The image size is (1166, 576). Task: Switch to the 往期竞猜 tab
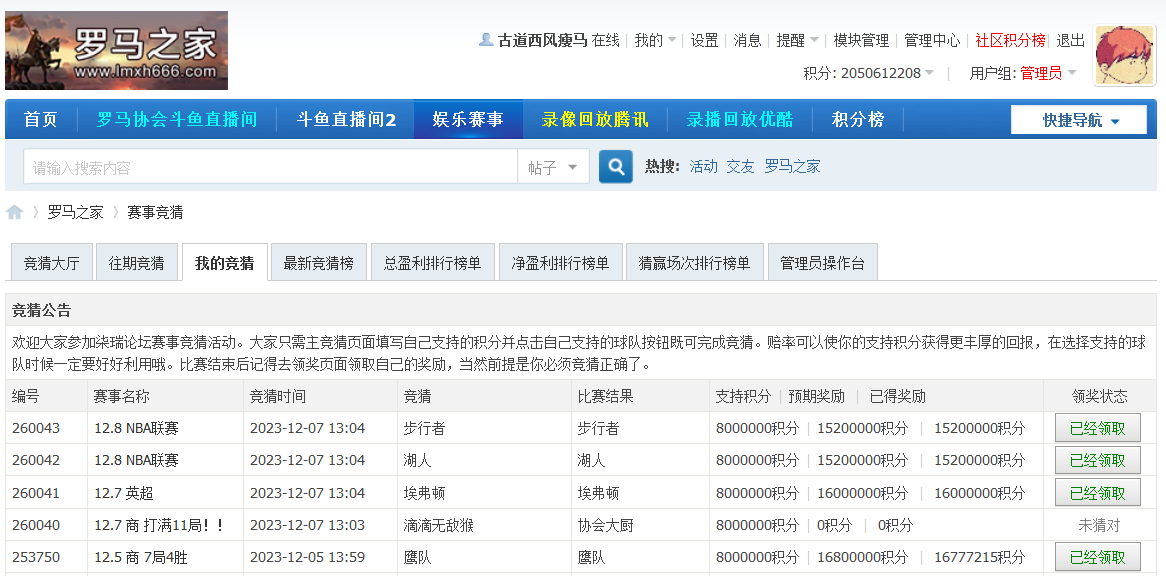(x=137, y=261)
